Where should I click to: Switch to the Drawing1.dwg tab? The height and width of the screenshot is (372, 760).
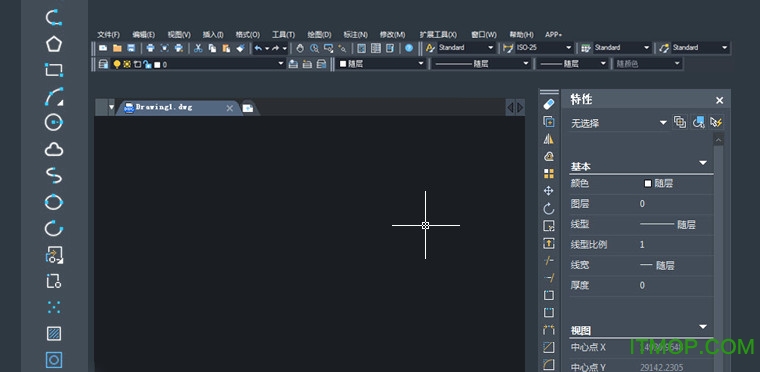pos(165,108)
